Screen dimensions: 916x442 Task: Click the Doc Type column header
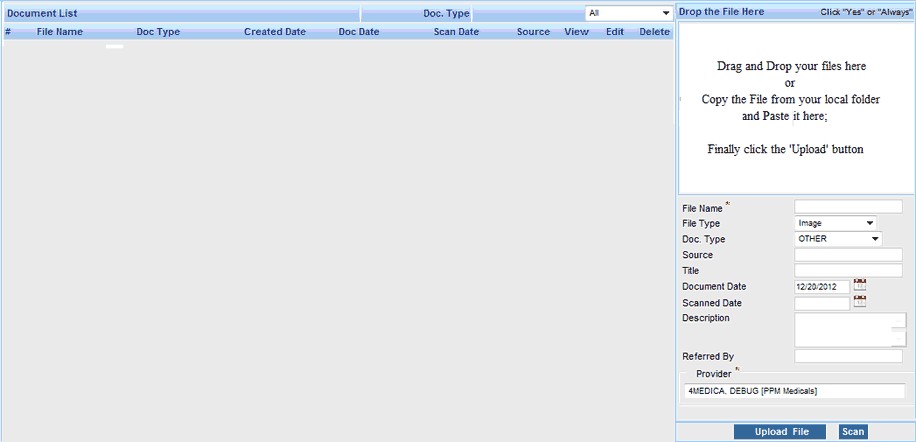(x=158, y=32)
